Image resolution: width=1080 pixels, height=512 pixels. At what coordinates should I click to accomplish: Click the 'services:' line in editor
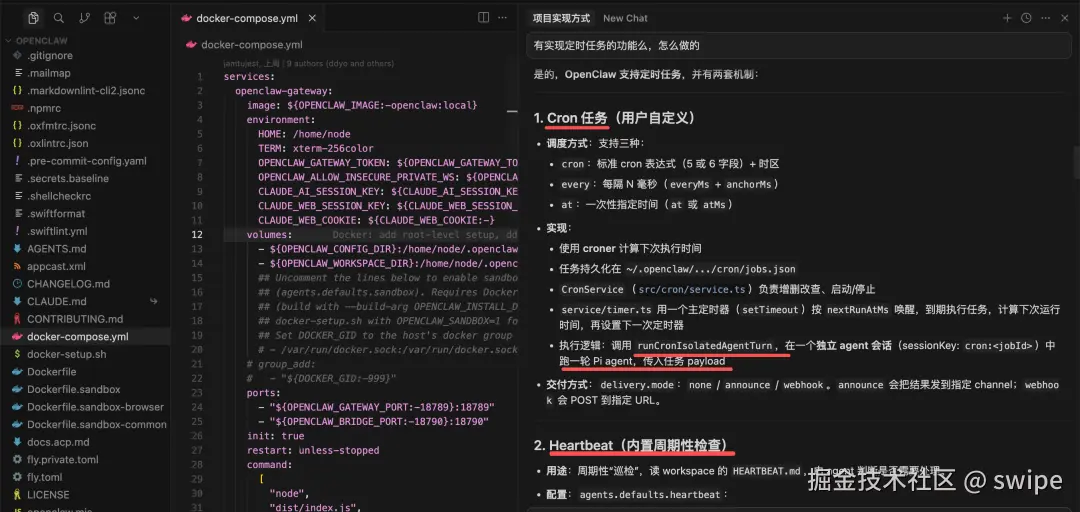(x=249, y=76)
